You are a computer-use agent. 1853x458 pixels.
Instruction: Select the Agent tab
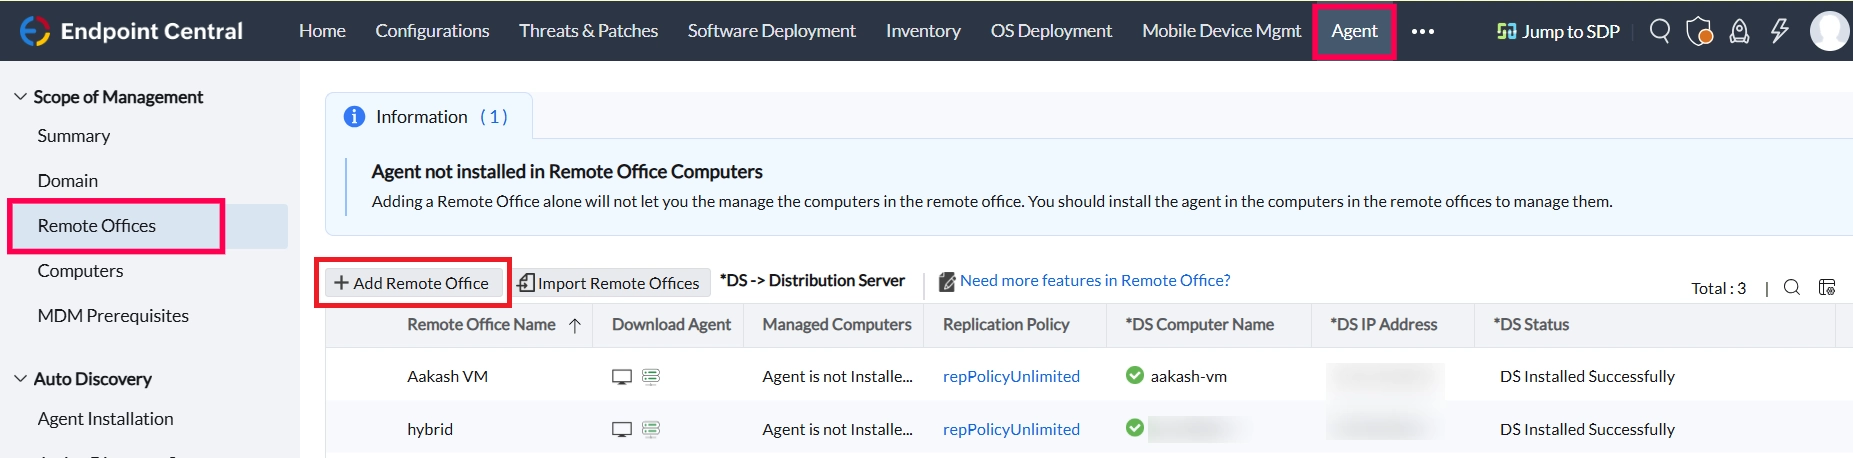(1354, 31)
